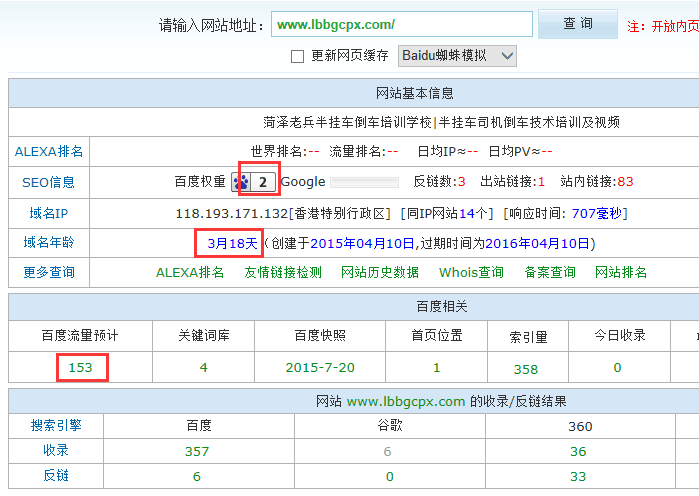
Task: Open the Whois查询 link
Action: click(x=471, y=272)
